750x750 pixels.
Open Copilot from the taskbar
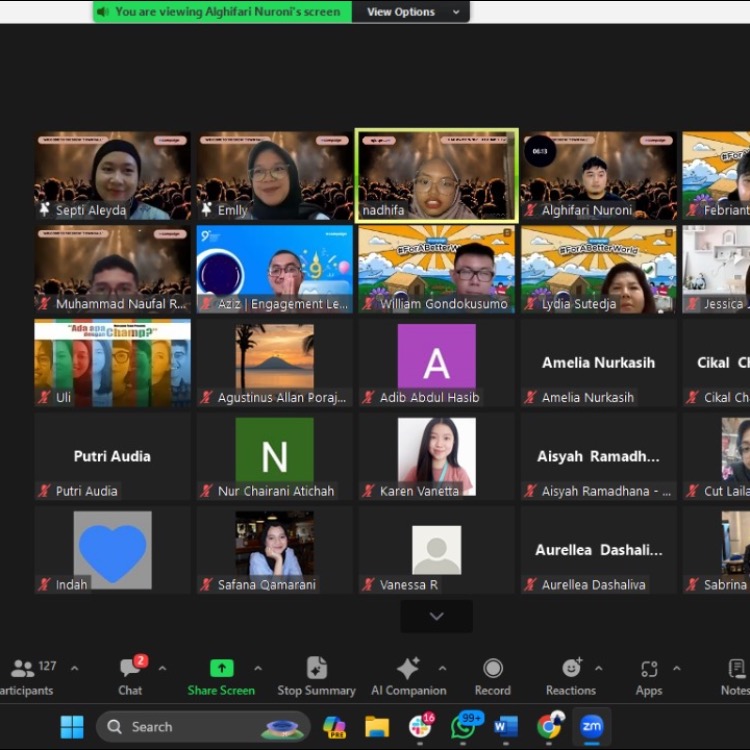tap(334, 727)
